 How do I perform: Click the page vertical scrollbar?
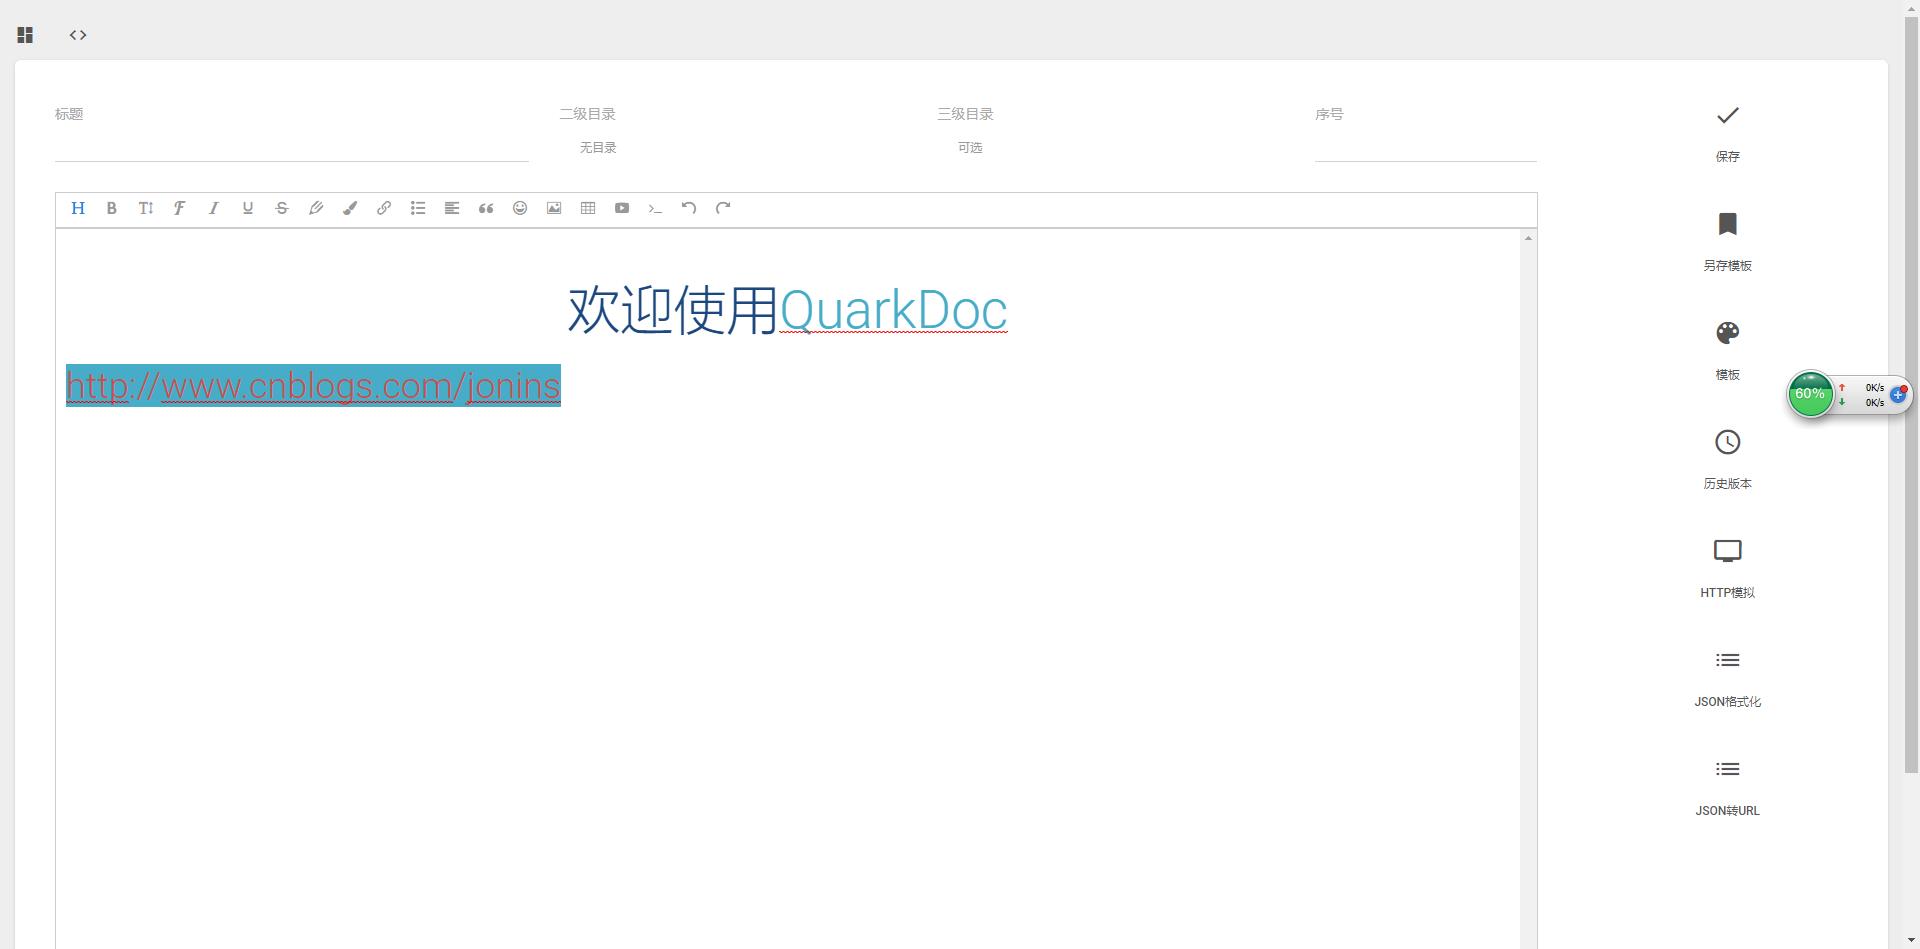pyautogui.click(x=1911, y=395)
